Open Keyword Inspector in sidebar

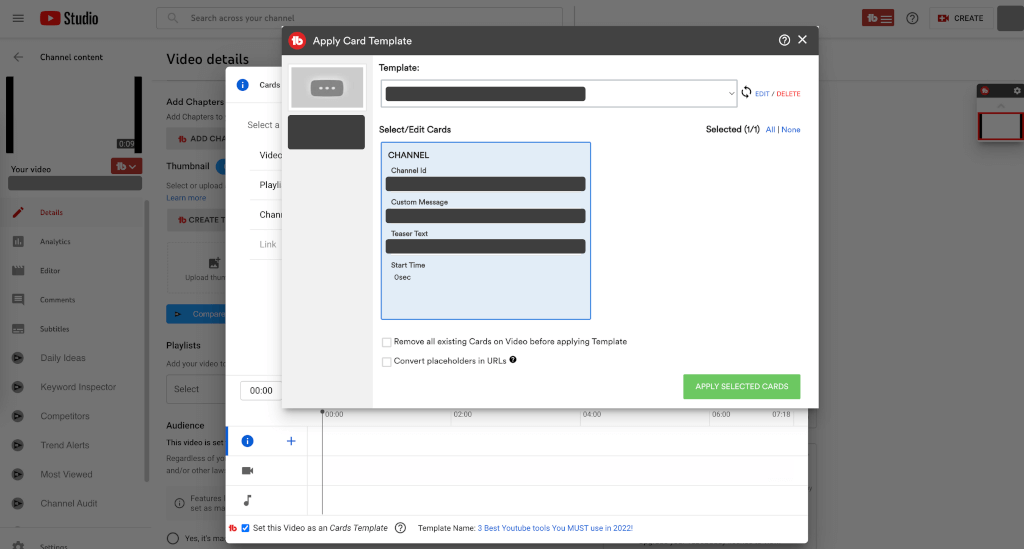(x=78, y=387)
